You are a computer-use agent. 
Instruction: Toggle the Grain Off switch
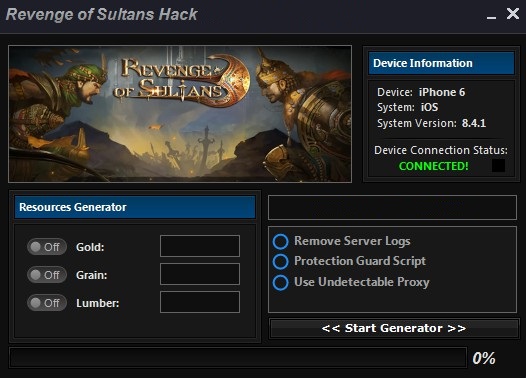(47, 275)
